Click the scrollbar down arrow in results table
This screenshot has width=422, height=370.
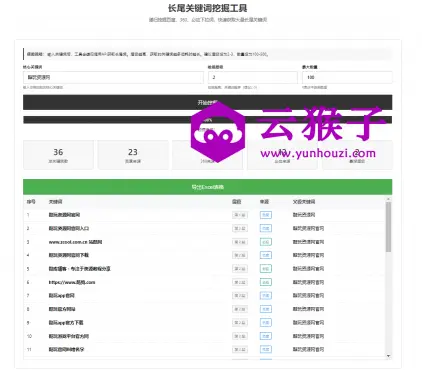pos(388,356)
